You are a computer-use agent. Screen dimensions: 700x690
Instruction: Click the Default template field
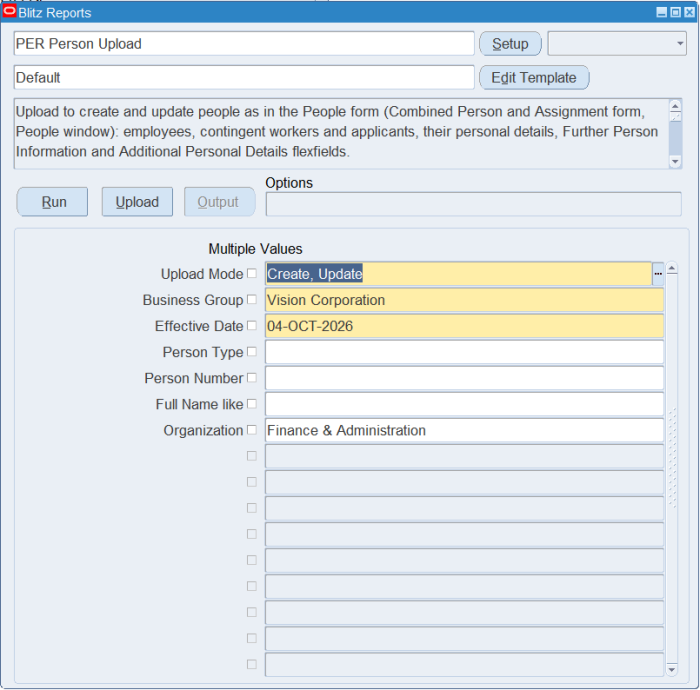(x=244, y=78)
